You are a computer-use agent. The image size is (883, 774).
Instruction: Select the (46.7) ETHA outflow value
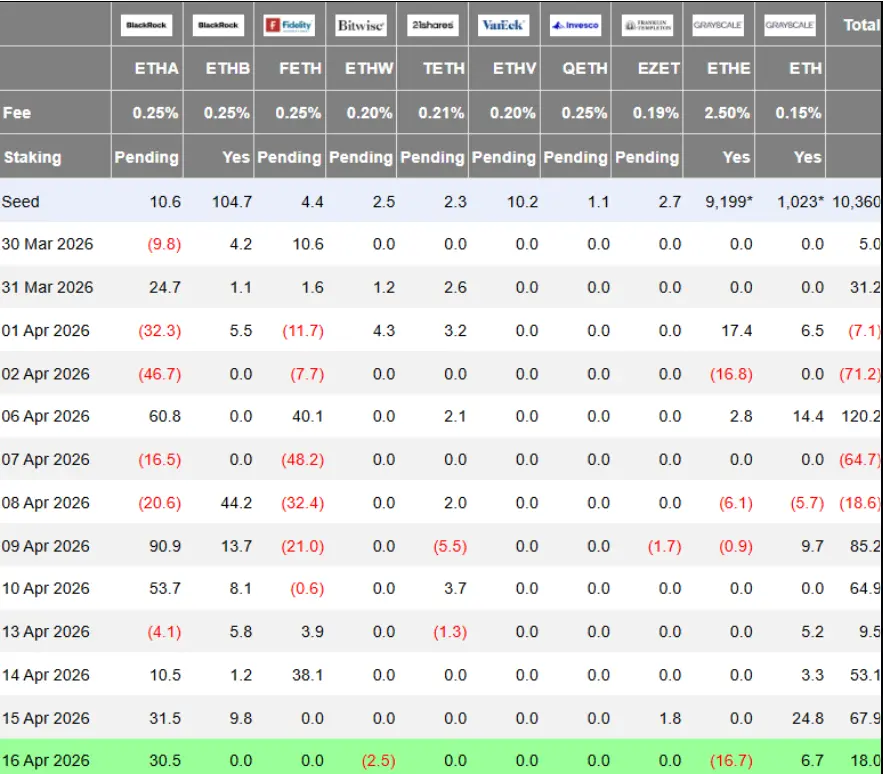click(160, 374)
